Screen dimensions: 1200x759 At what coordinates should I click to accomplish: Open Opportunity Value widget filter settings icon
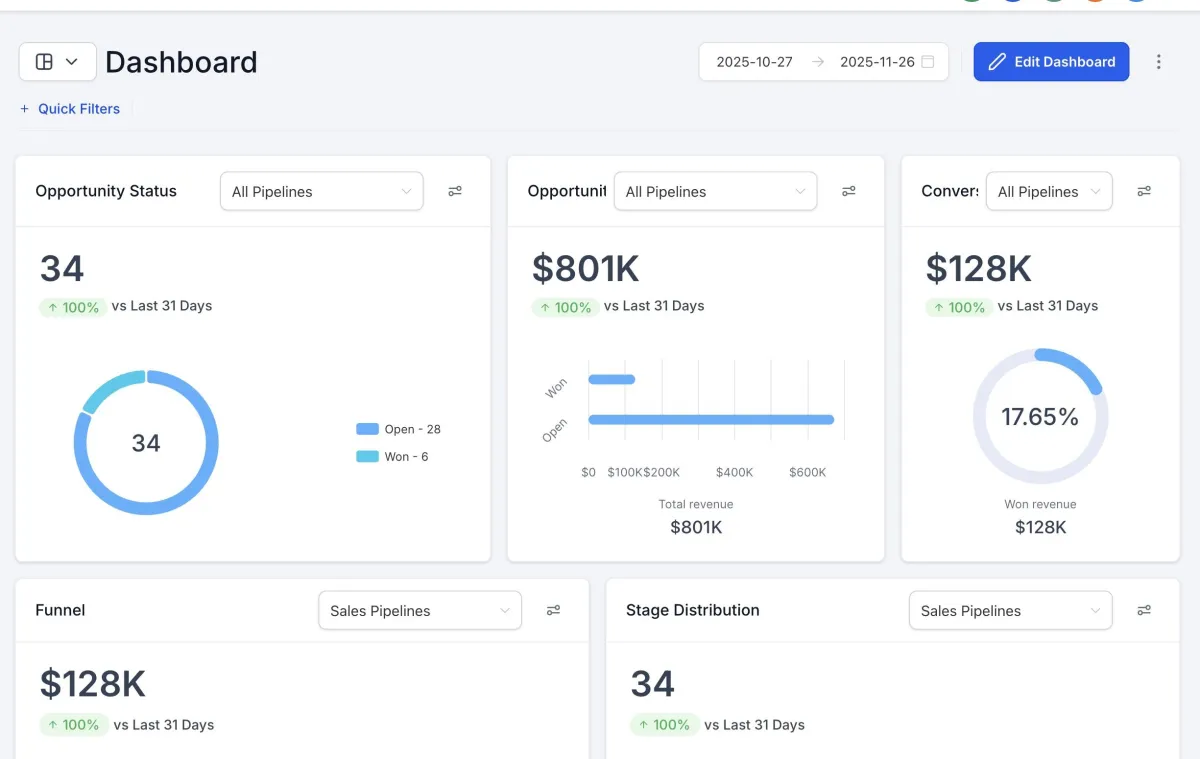849,191
